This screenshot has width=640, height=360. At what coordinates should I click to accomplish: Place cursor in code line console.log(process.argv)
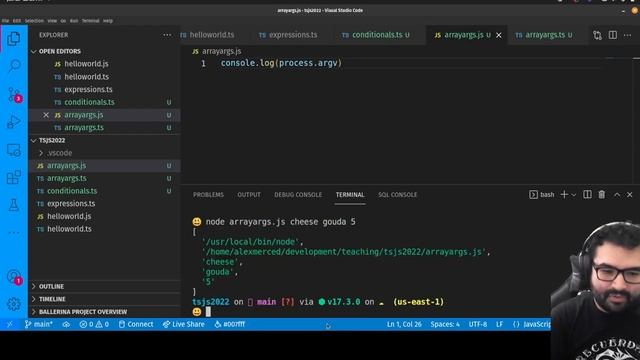[x=281, y=63]
